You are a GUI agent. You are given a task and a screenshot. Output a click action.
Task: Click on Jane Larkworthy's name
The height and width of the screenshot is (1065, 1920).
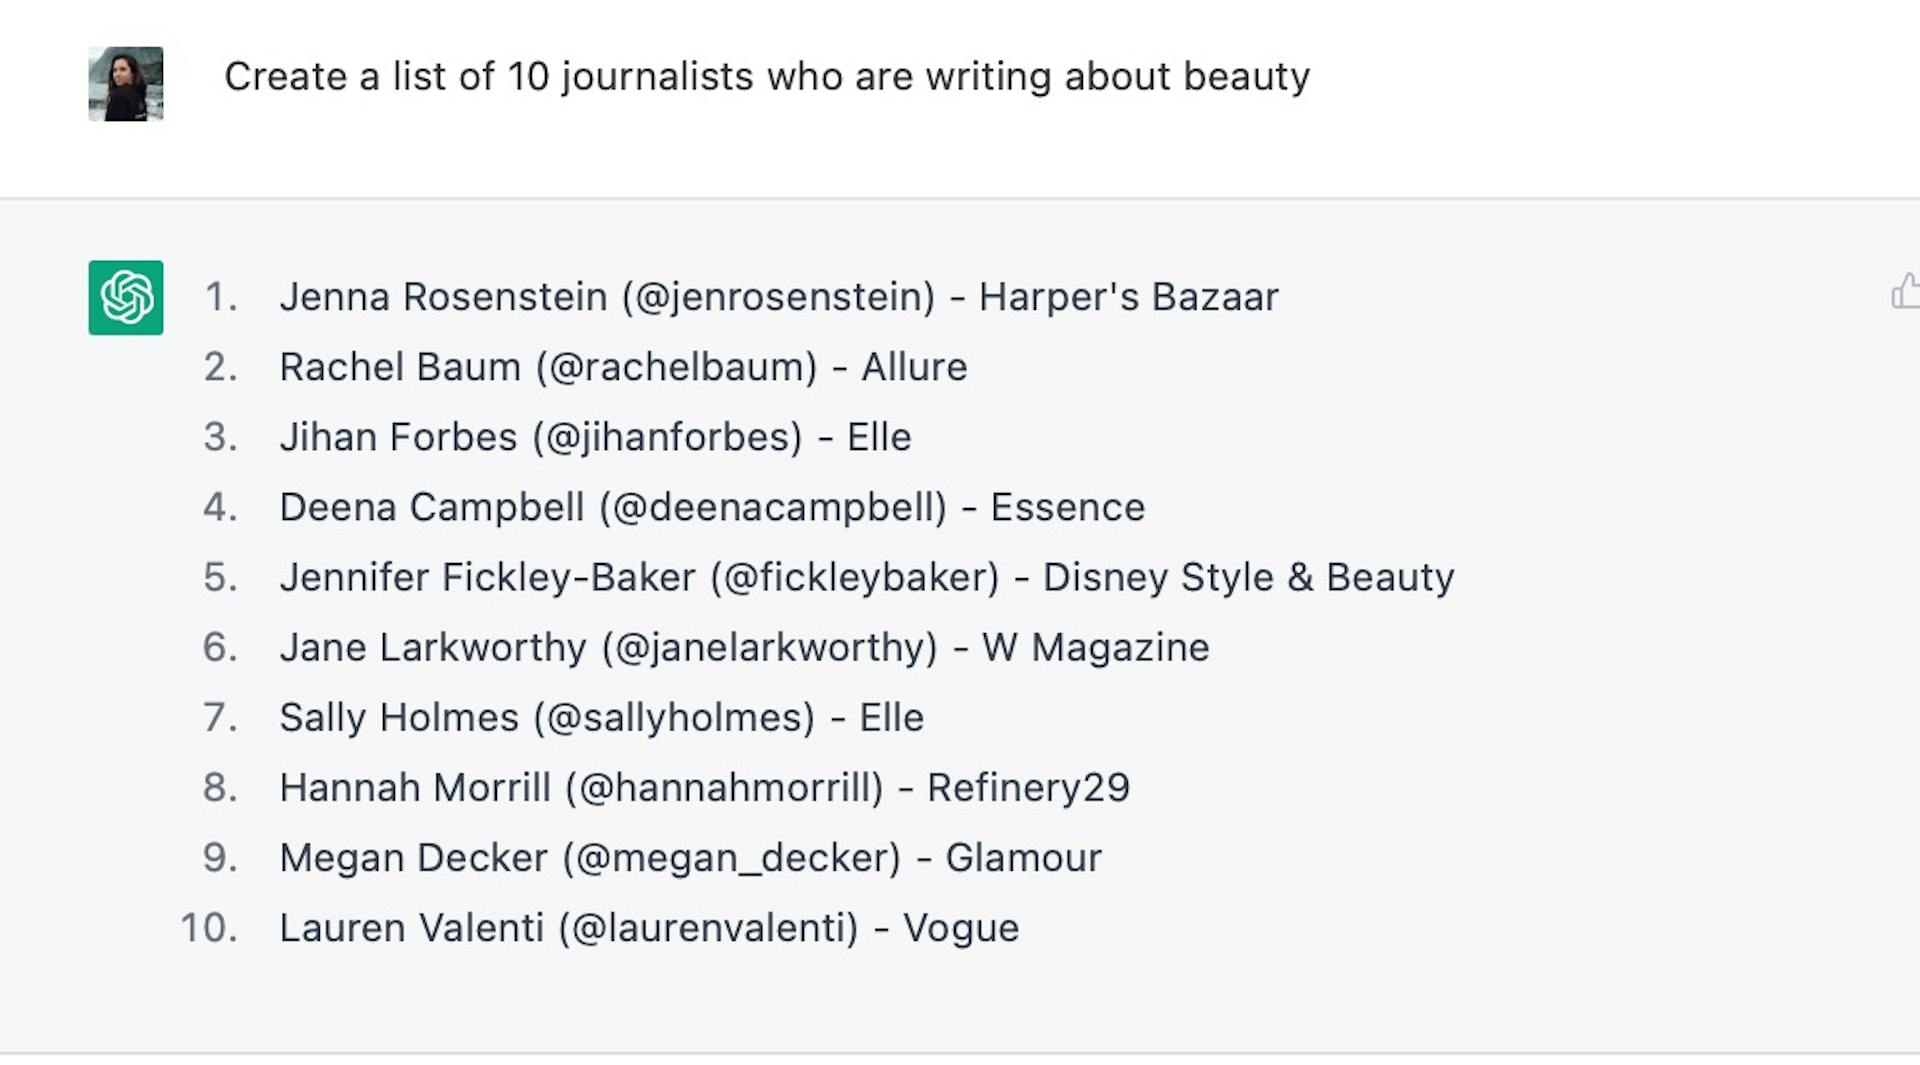433,647
